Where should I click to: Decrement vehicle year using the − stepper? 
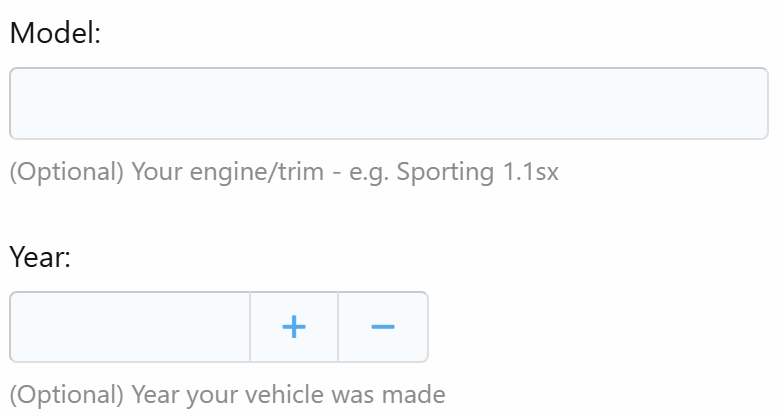tap(383, 327)
